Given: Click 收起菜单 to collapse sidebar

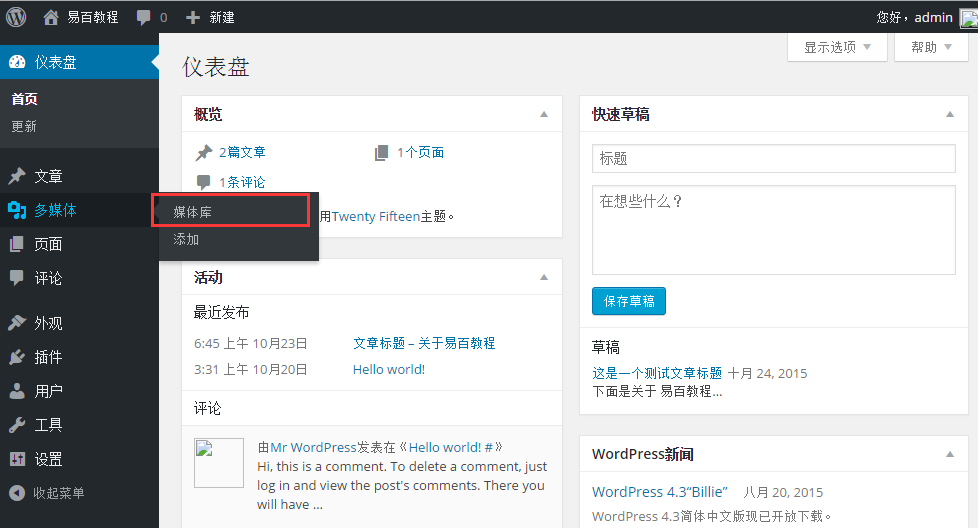Looking at the screenshot, I should click(59, 493).
